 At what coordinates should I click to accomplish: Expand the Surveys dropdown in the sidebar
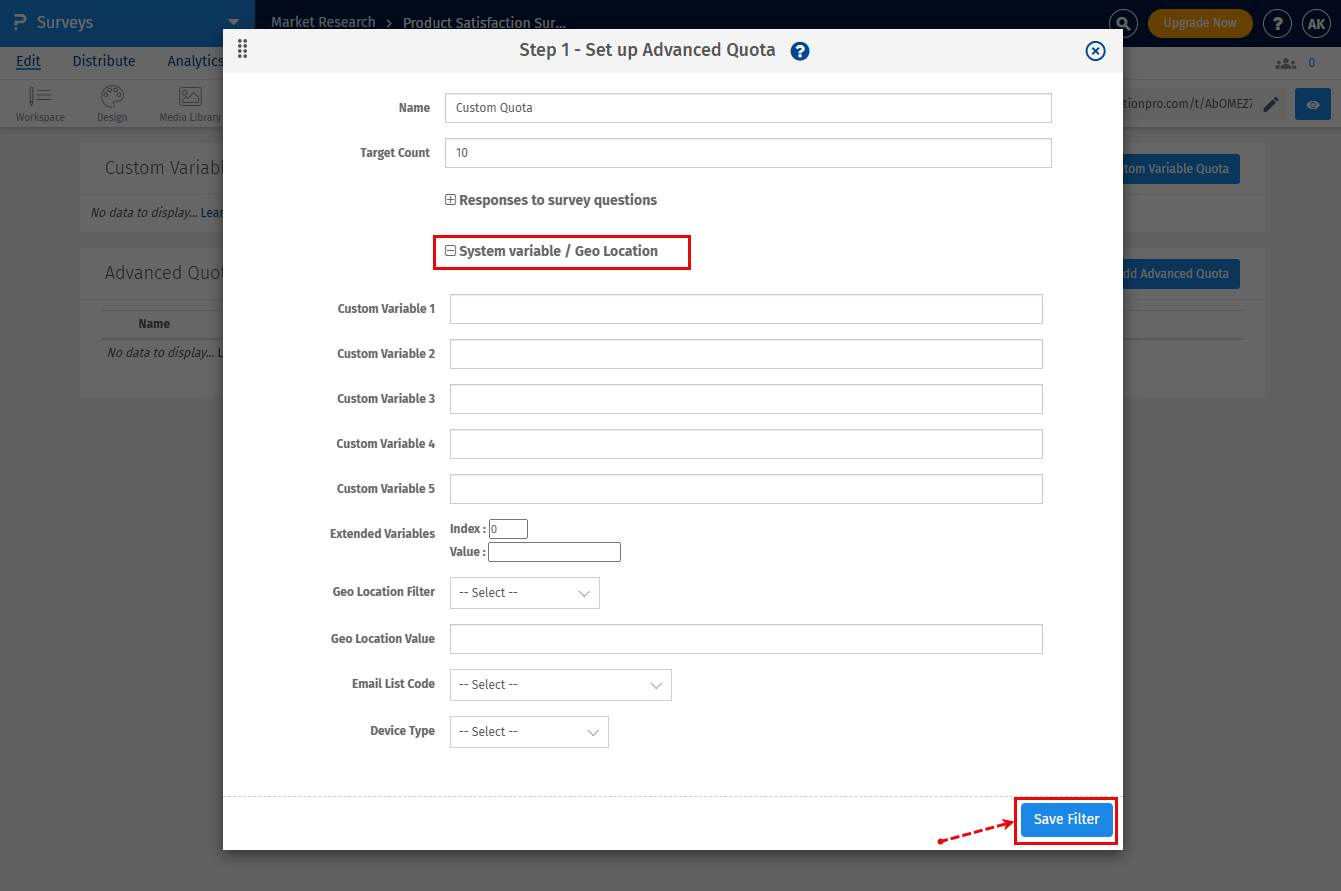[x=233, y=22]
